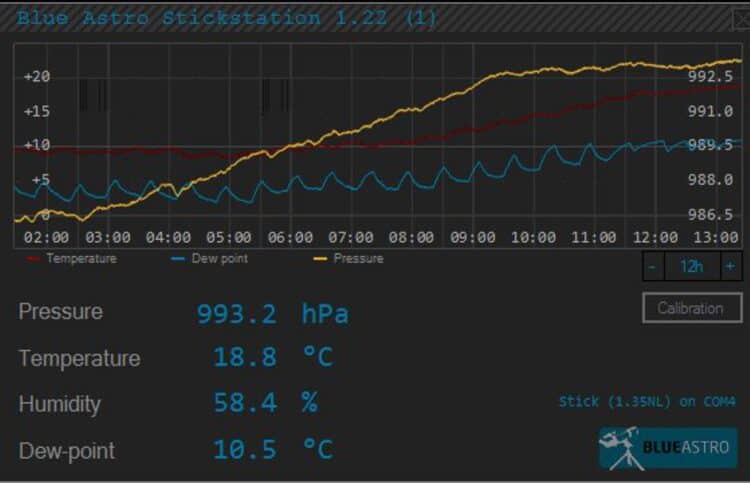This screenshot has height=483, width=750.
Task: Click the yellow Pressure legend color marker
Action: point(320,259)
